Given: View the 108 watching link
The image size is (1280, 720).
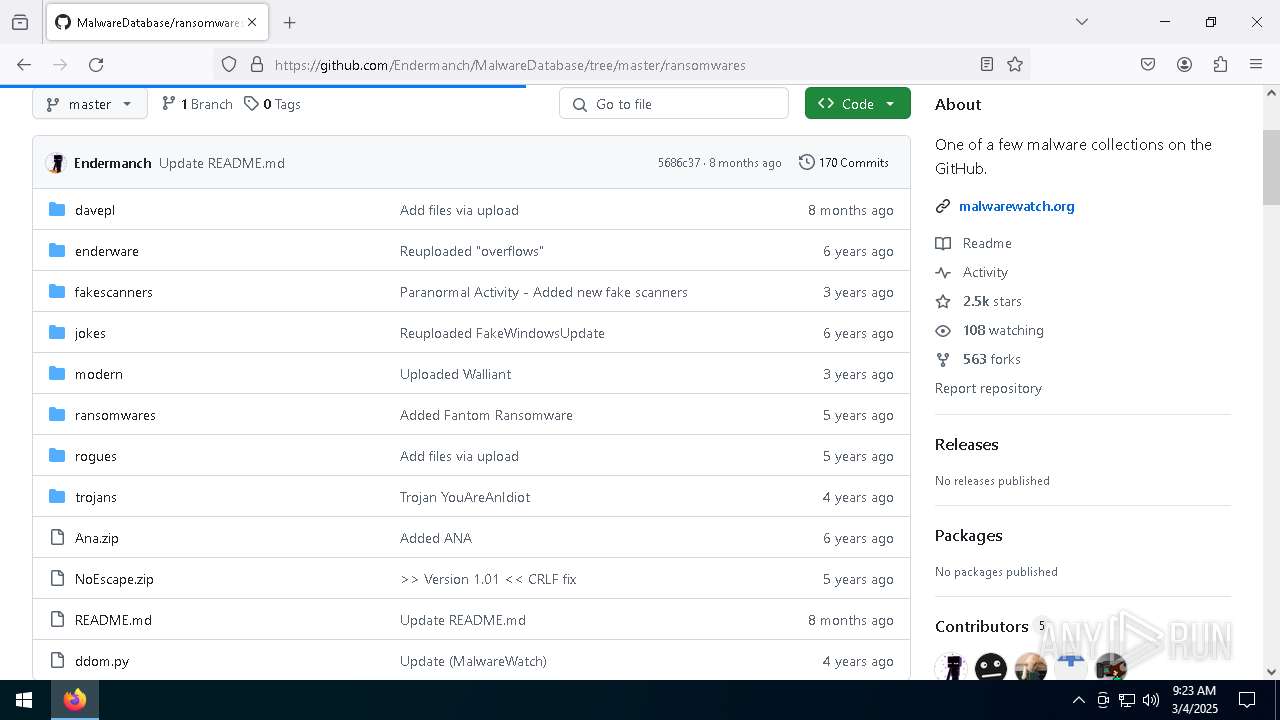Looking at the screenshot, I should [990, 330].
